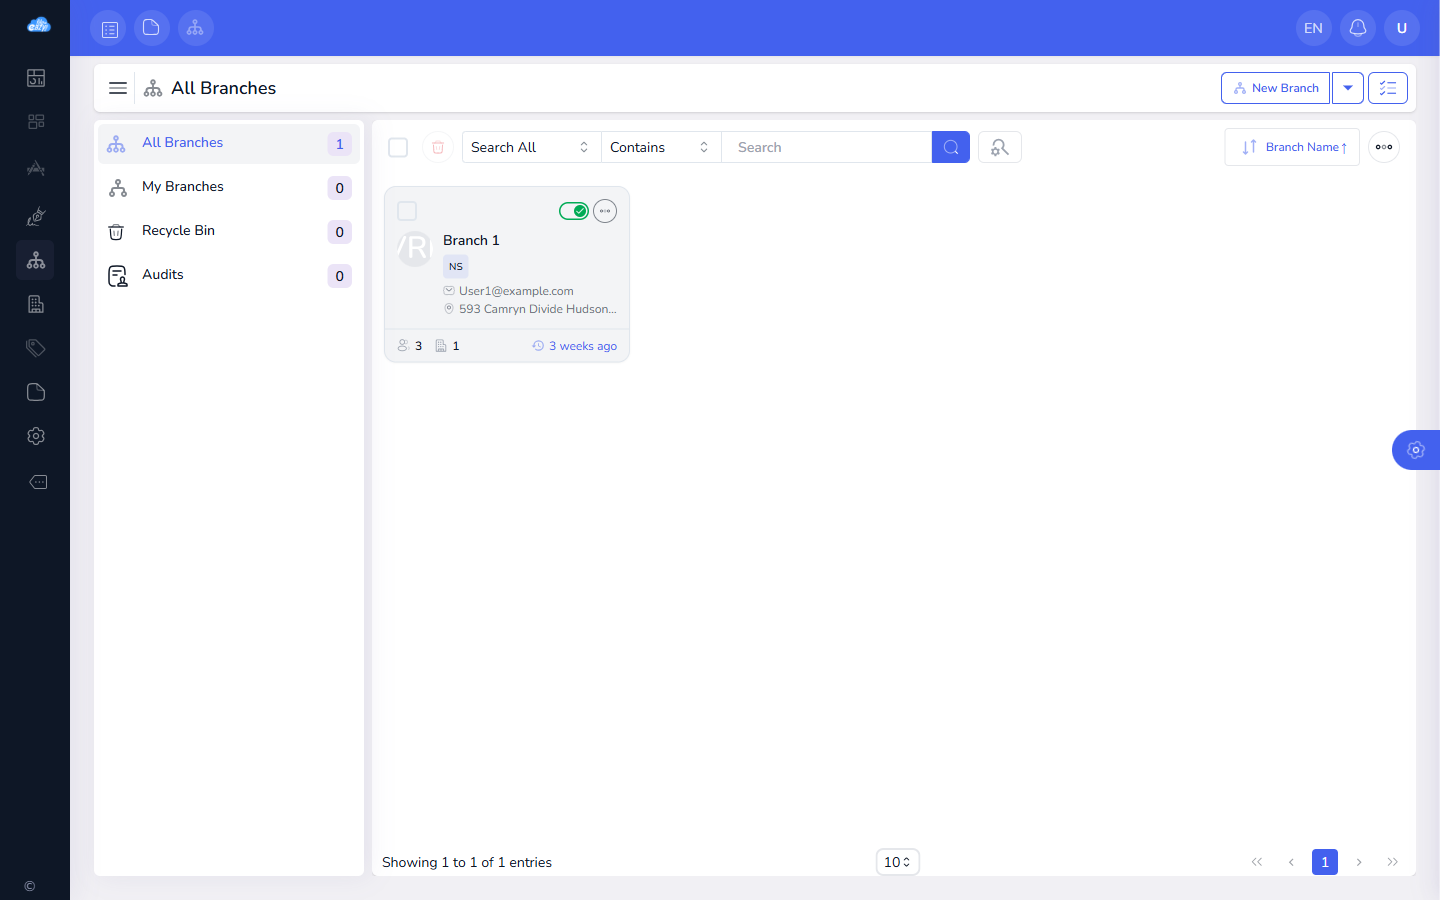Screen dimensions: 1440x900
Task: Click the list icon in the blue top bar
Action: (109, 28)
